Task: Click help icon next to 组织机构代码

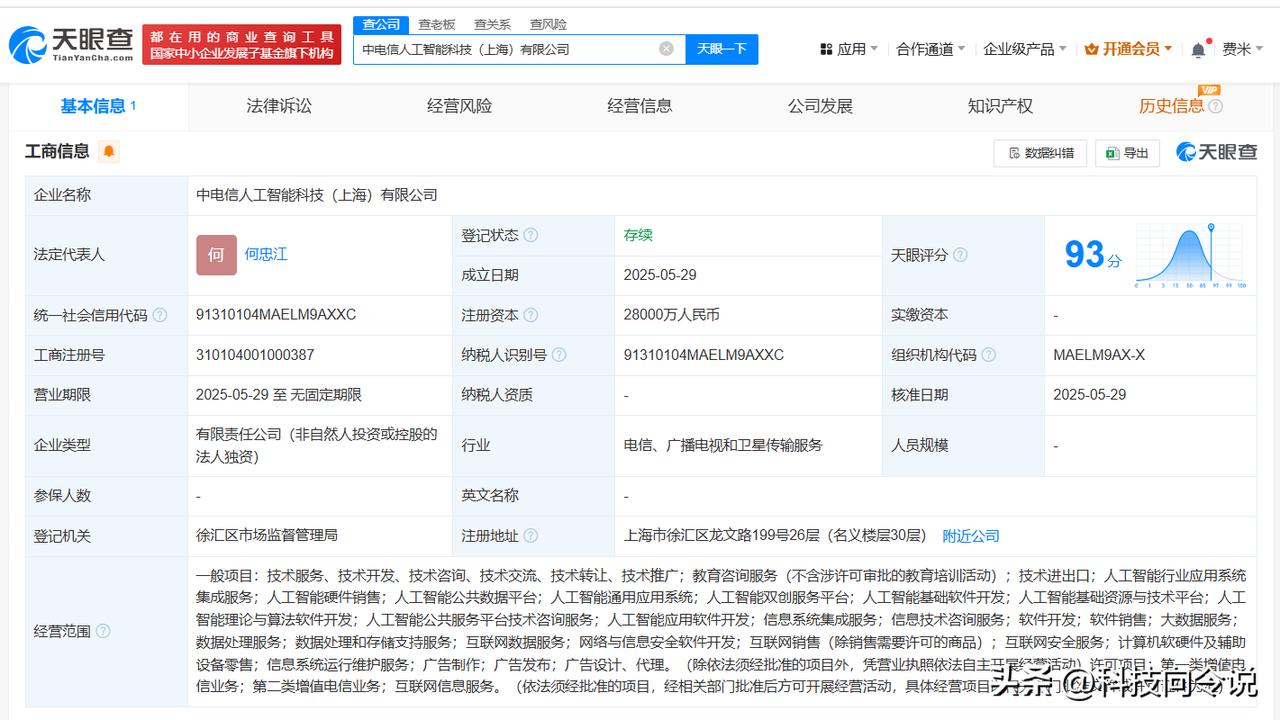Action: [989, 355]
